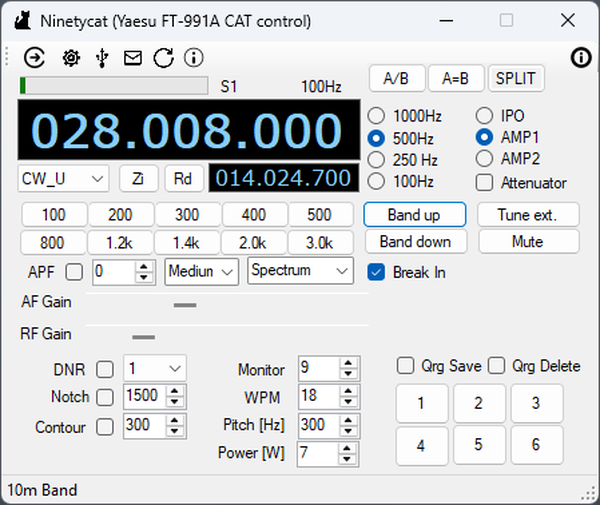600x505 pixels.
Task: Click the bold info icon at far right
Action: tap(581, 58)
